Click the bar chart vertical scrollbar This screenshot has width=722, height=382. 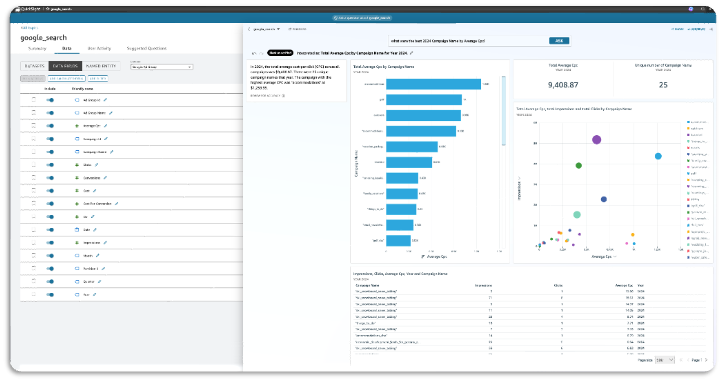504,110
